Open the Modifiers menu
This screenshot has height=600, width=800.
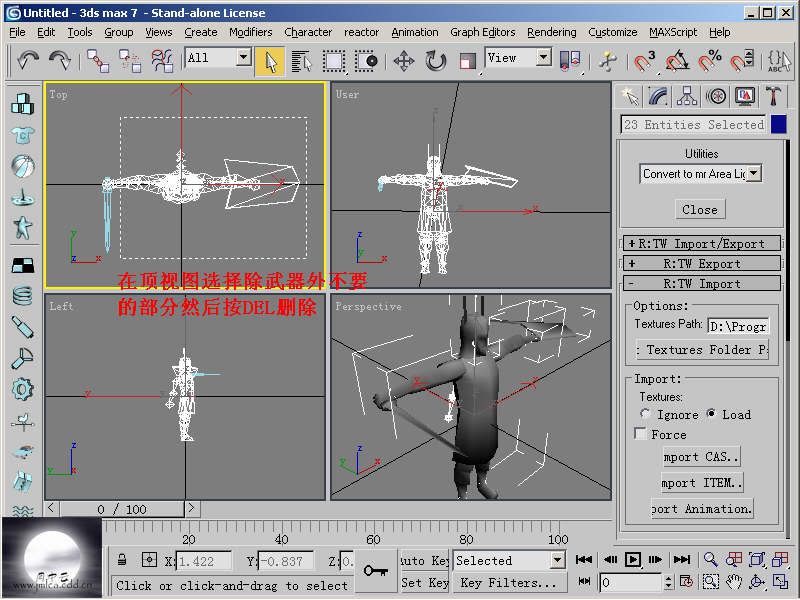tap(250, 32)
